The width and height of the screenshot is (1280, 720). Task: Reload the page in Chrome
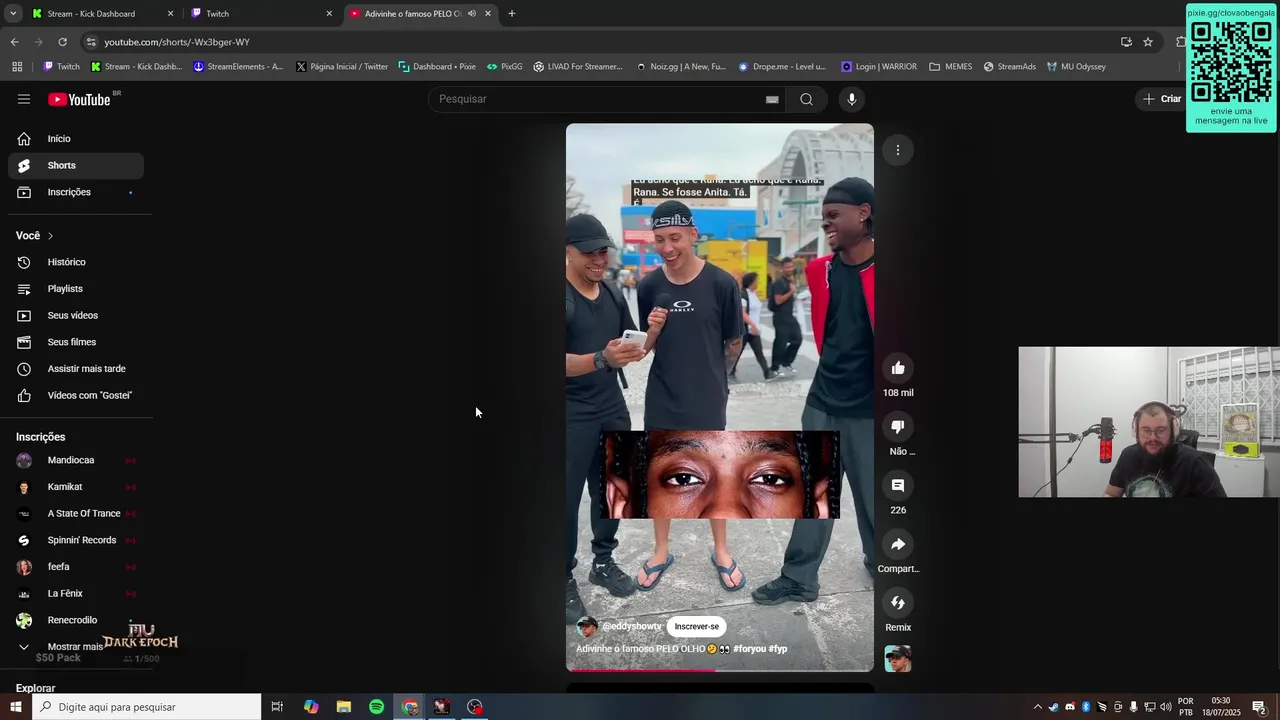(62, 42)
